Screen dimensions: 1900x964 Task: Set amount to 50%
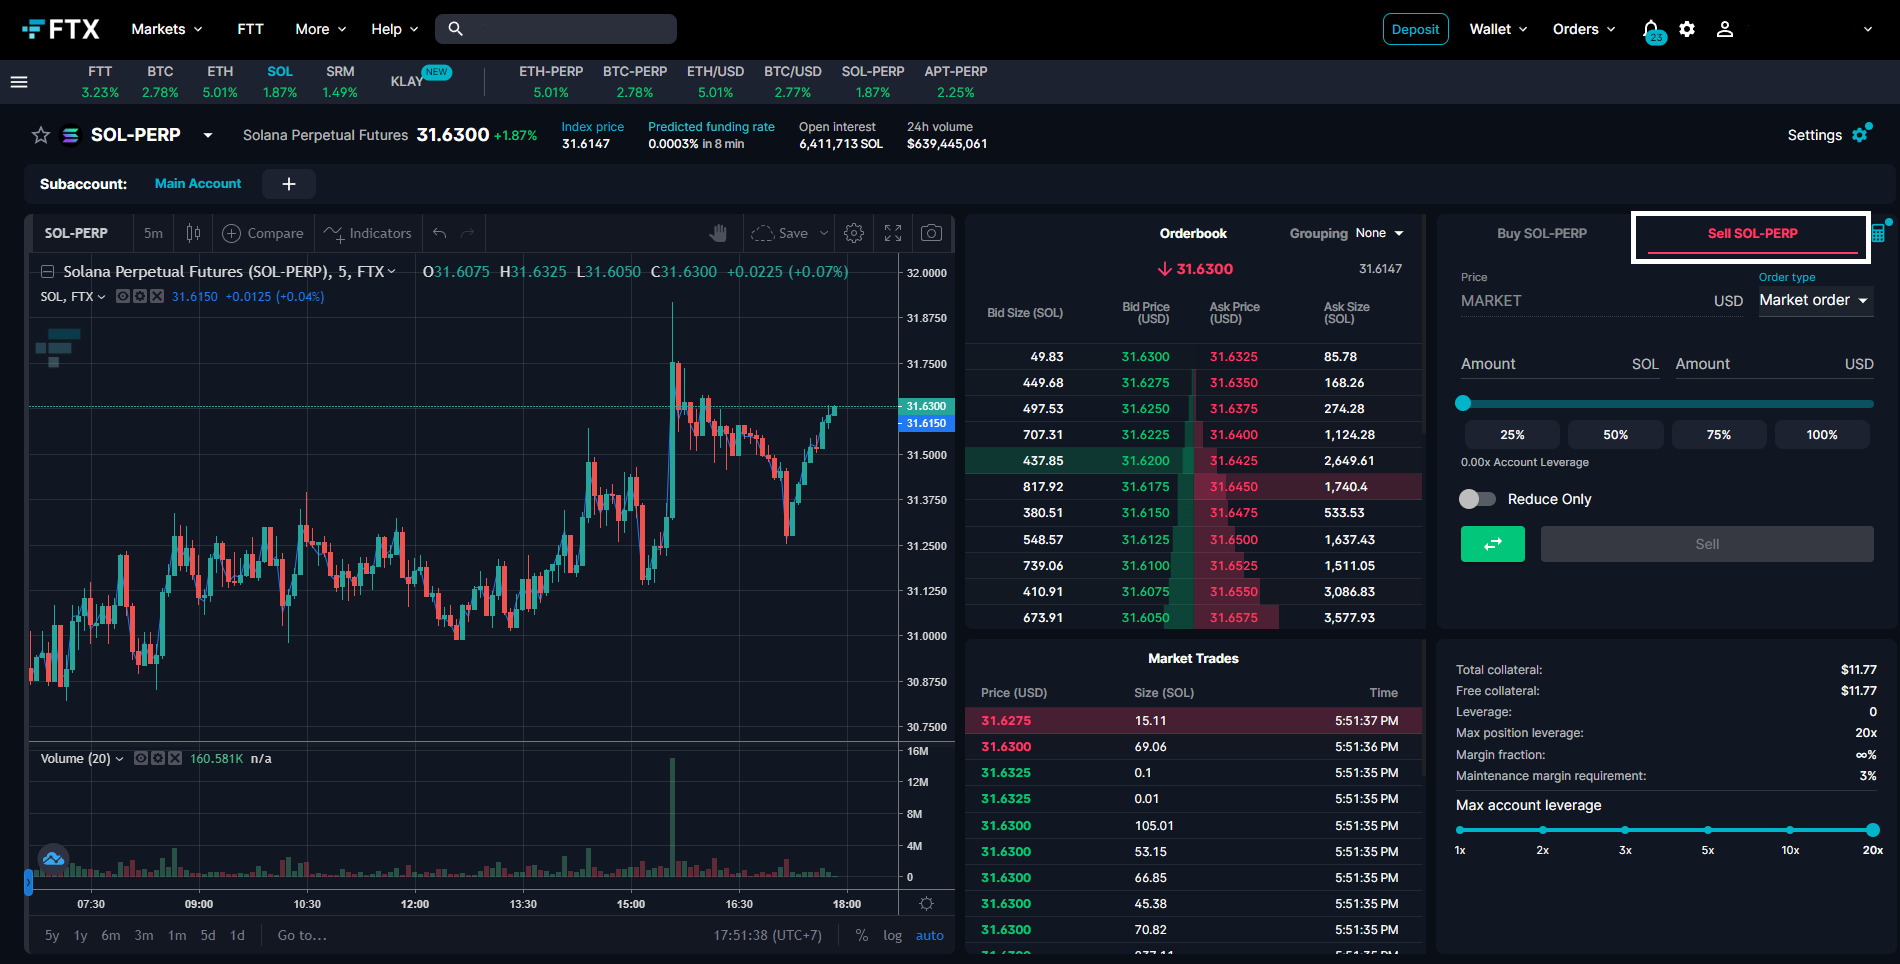(1616, 435)
